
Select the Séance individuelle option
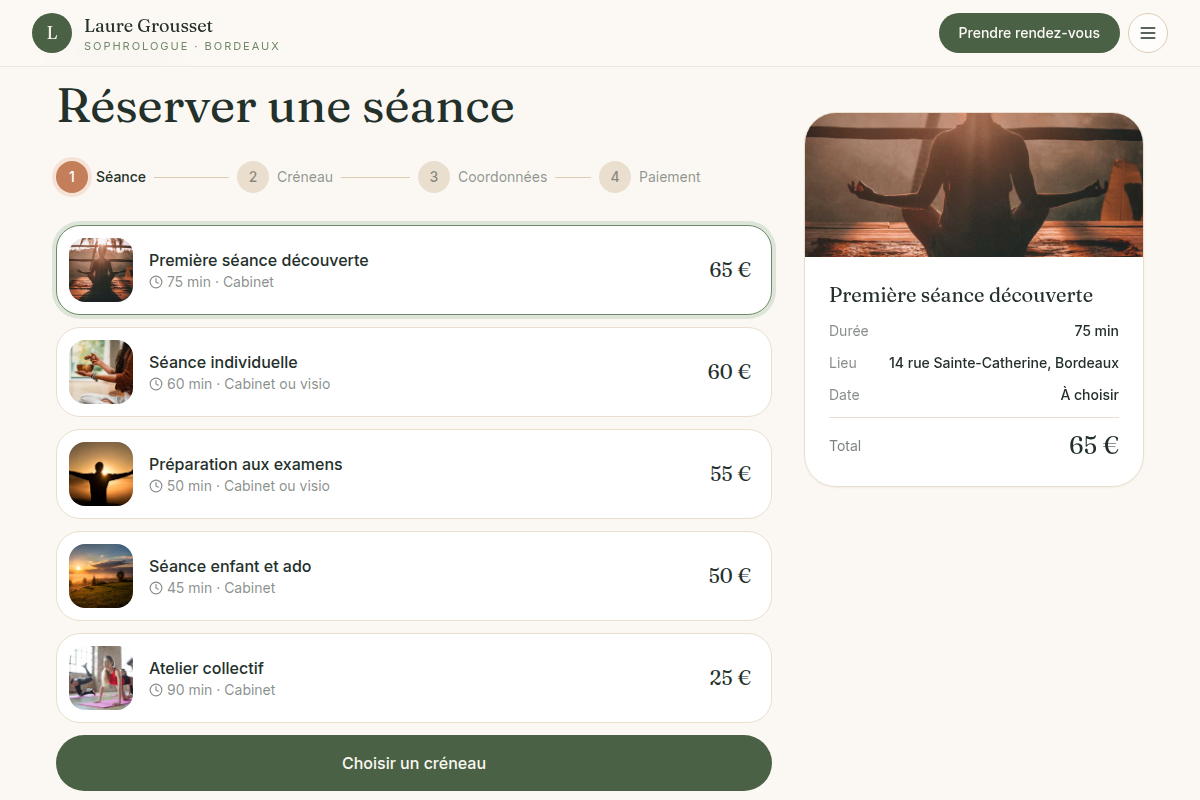coord(414,372)
